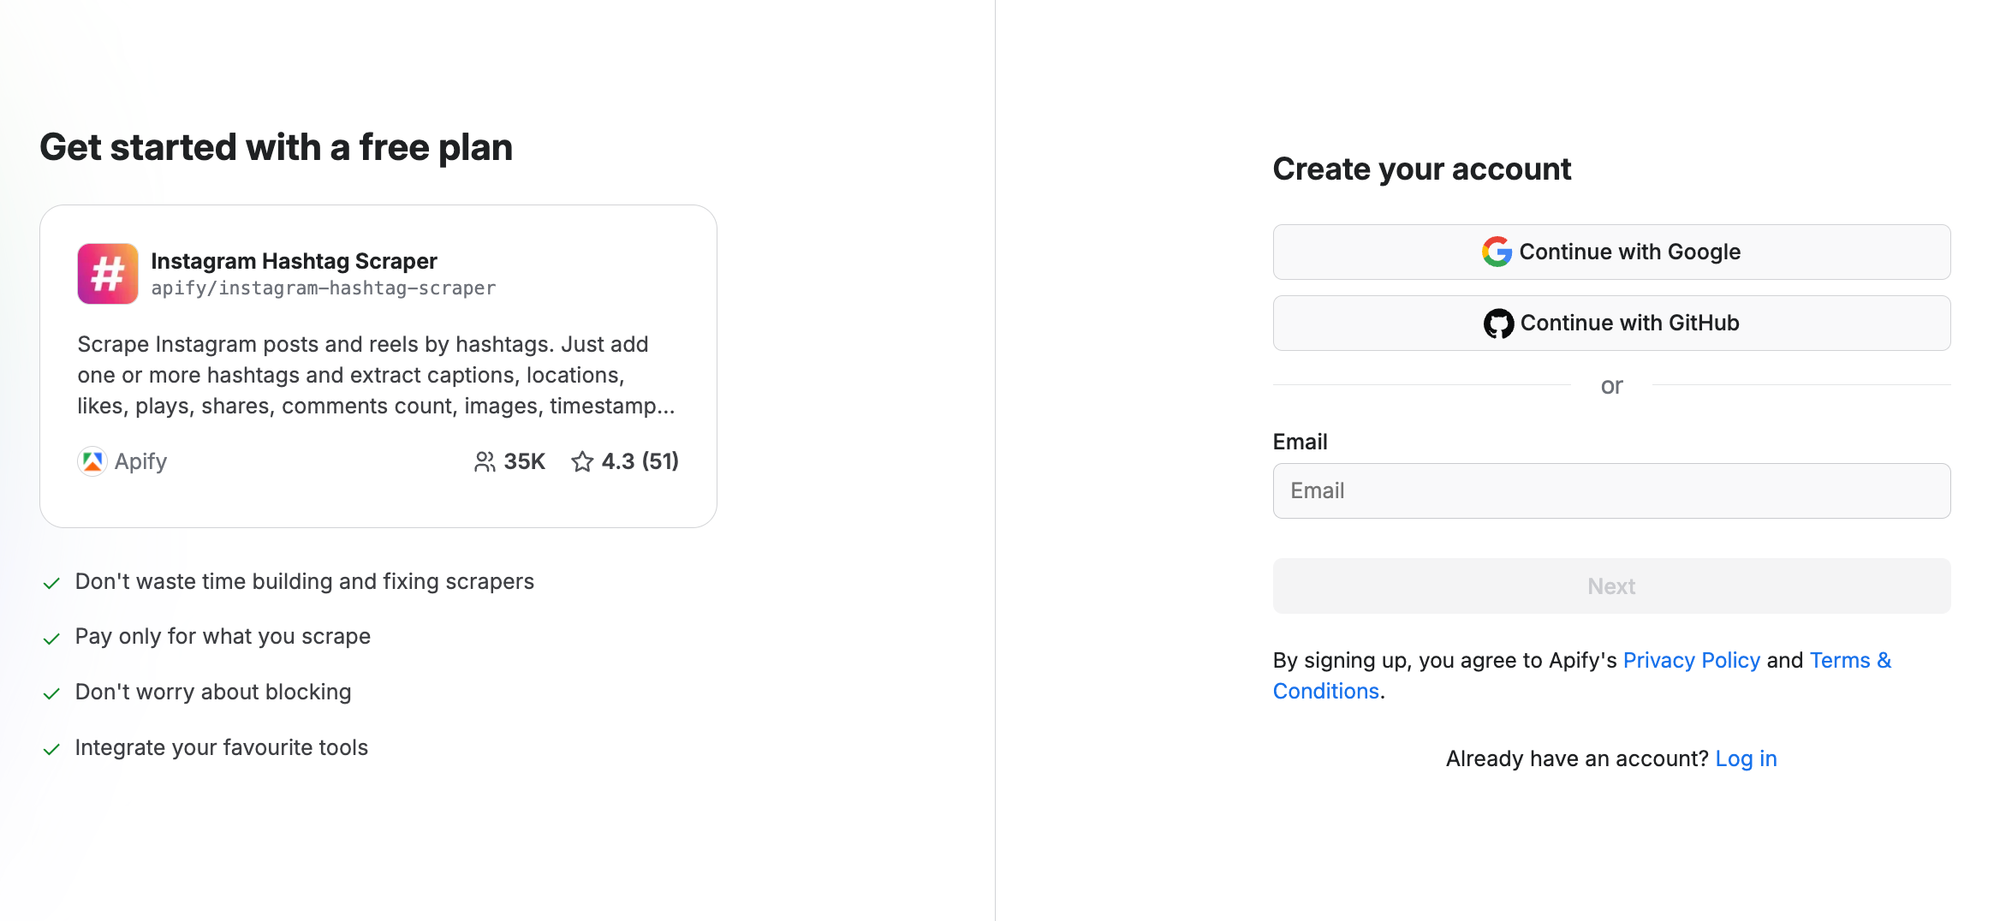Click the star icon next to the rating
This screenshot has height=921, width=2000.
(583, 461)
